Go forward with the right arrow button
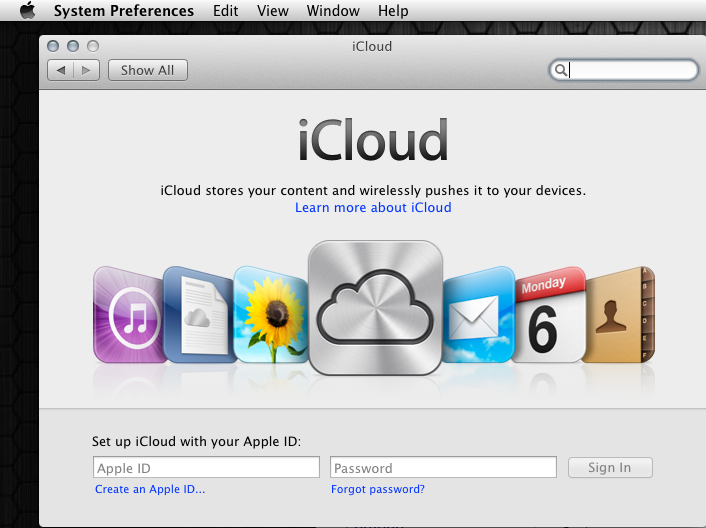The width and height of the screenshot is (706, 528). tap(86, 70)
